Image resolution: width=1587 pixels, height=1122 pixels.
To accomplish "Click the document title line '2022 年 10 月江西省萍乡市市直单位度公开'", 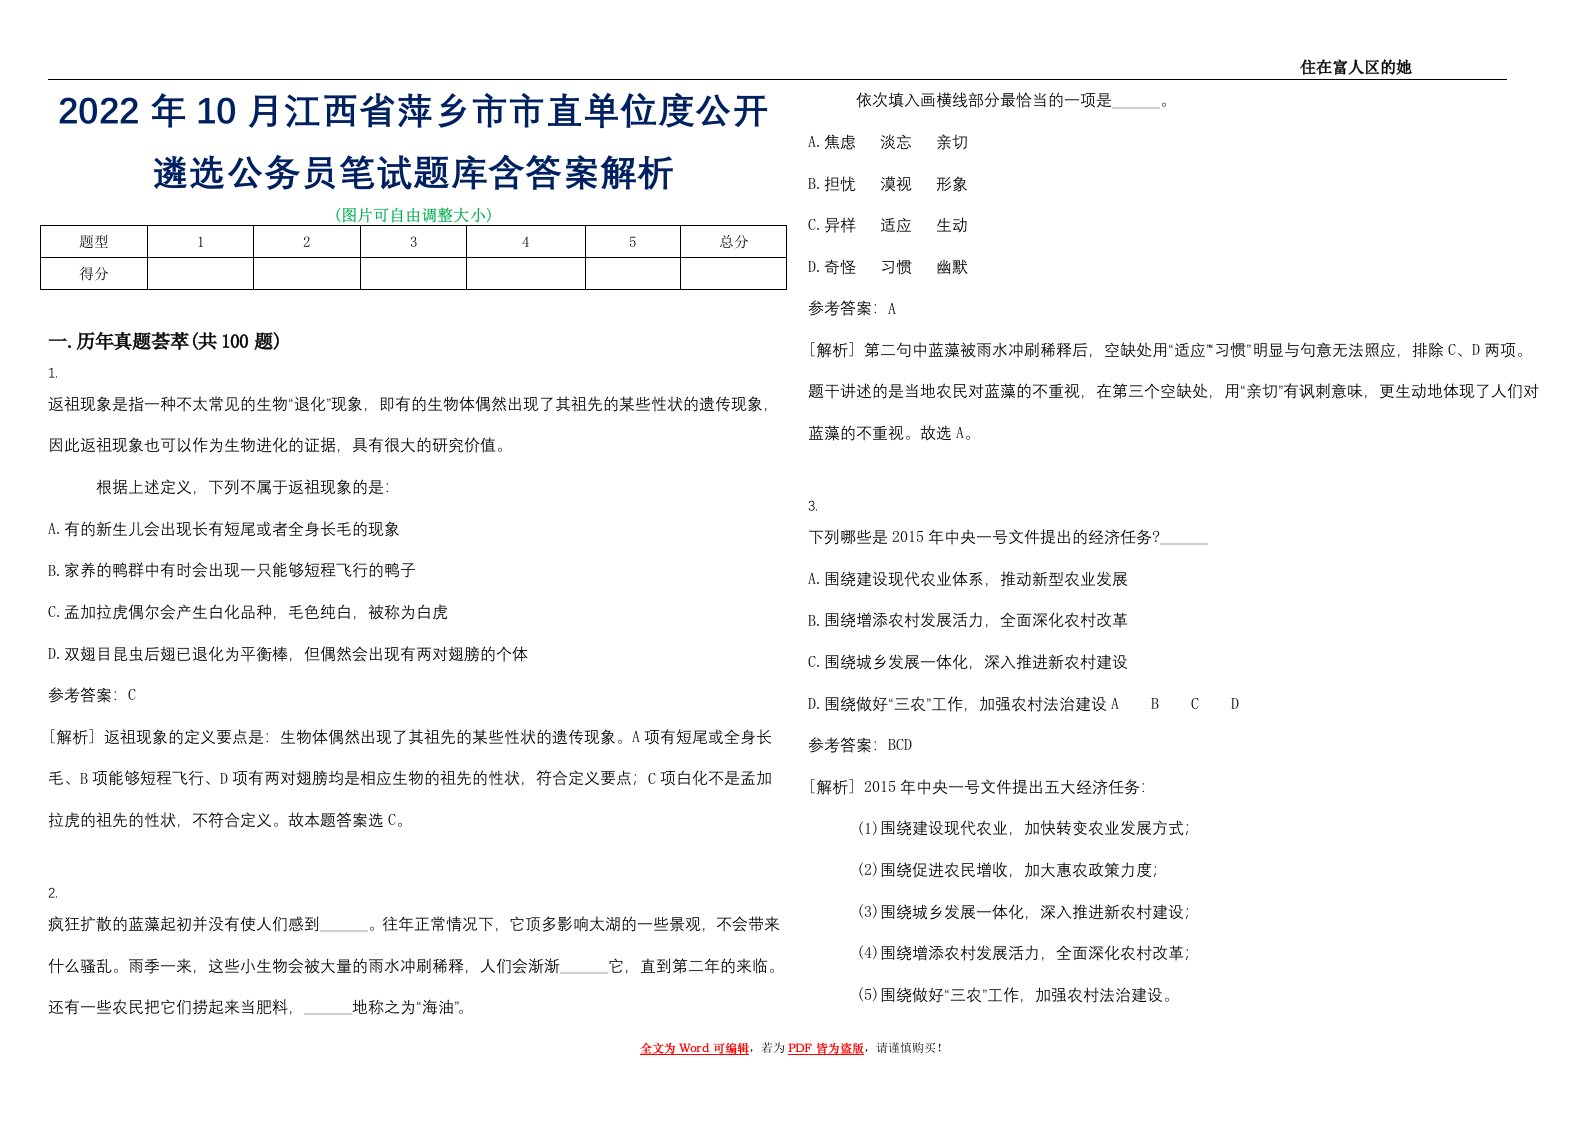I will [x=413, y=111].
